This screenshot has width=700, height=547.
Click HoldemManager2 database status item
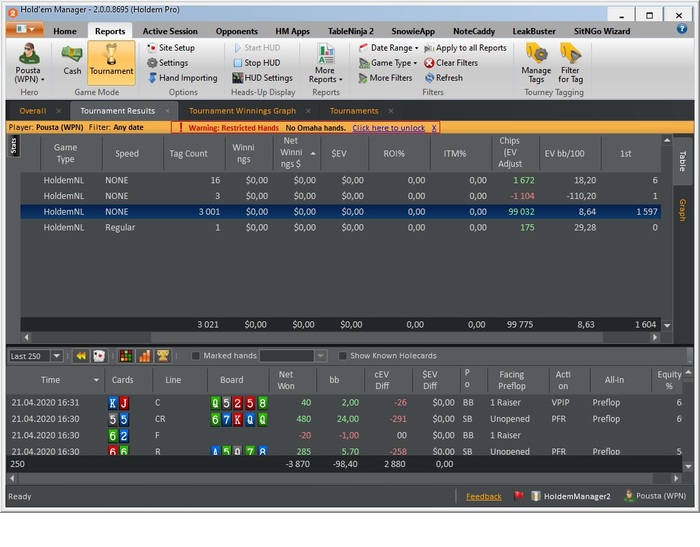point(571,496)
